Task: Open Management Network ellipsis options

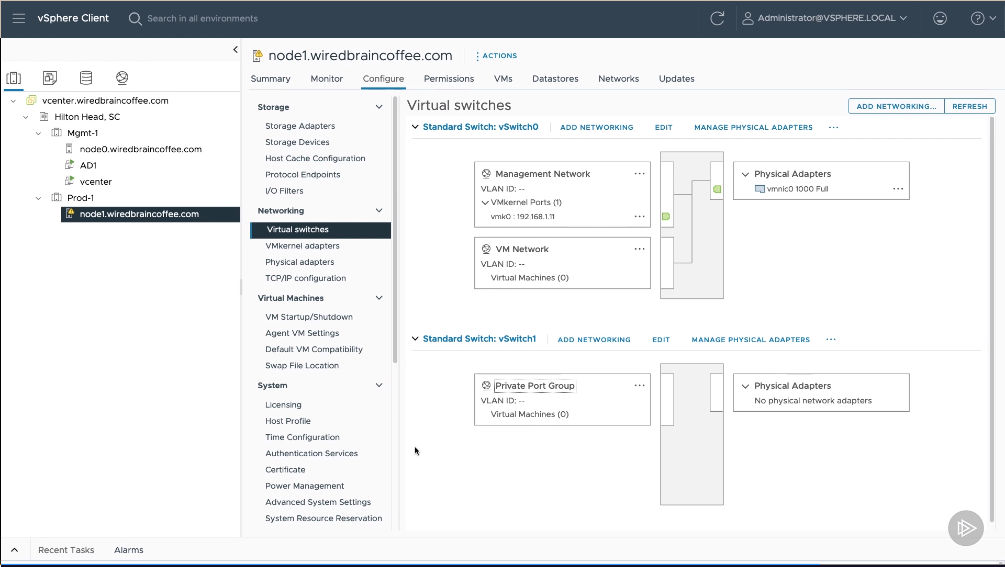Action: click(640, 173)
